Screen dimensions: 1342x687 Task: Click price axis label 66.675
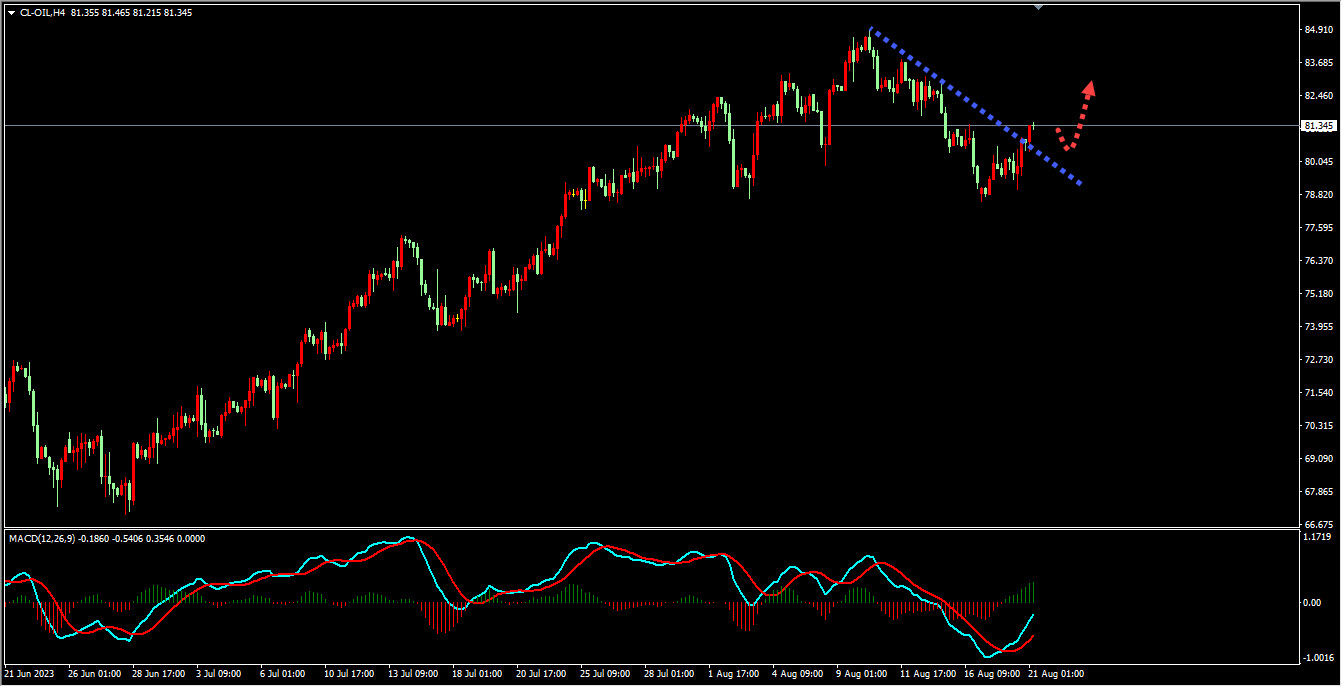[x=1320, y=525]
